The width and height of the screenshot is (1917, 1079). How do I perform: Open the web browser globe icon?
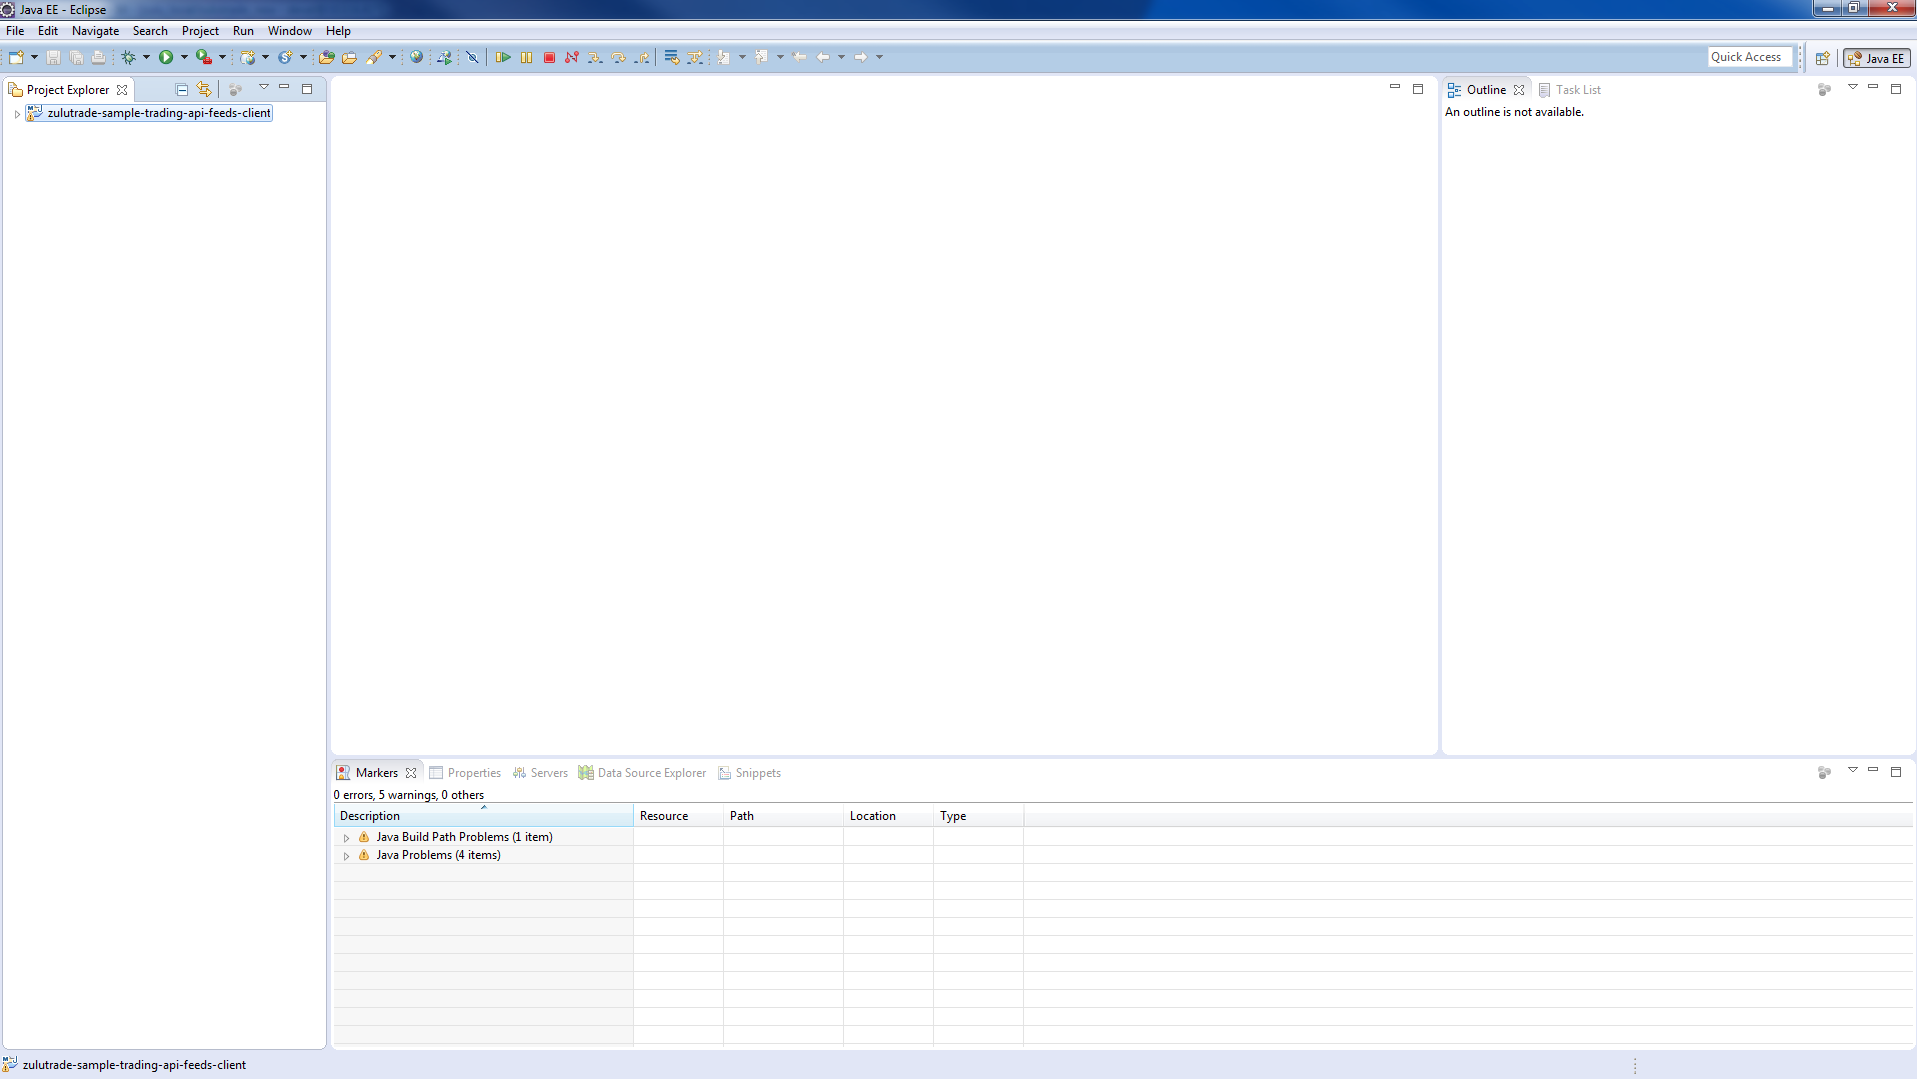pyautogui.click(x=416, y=58)
